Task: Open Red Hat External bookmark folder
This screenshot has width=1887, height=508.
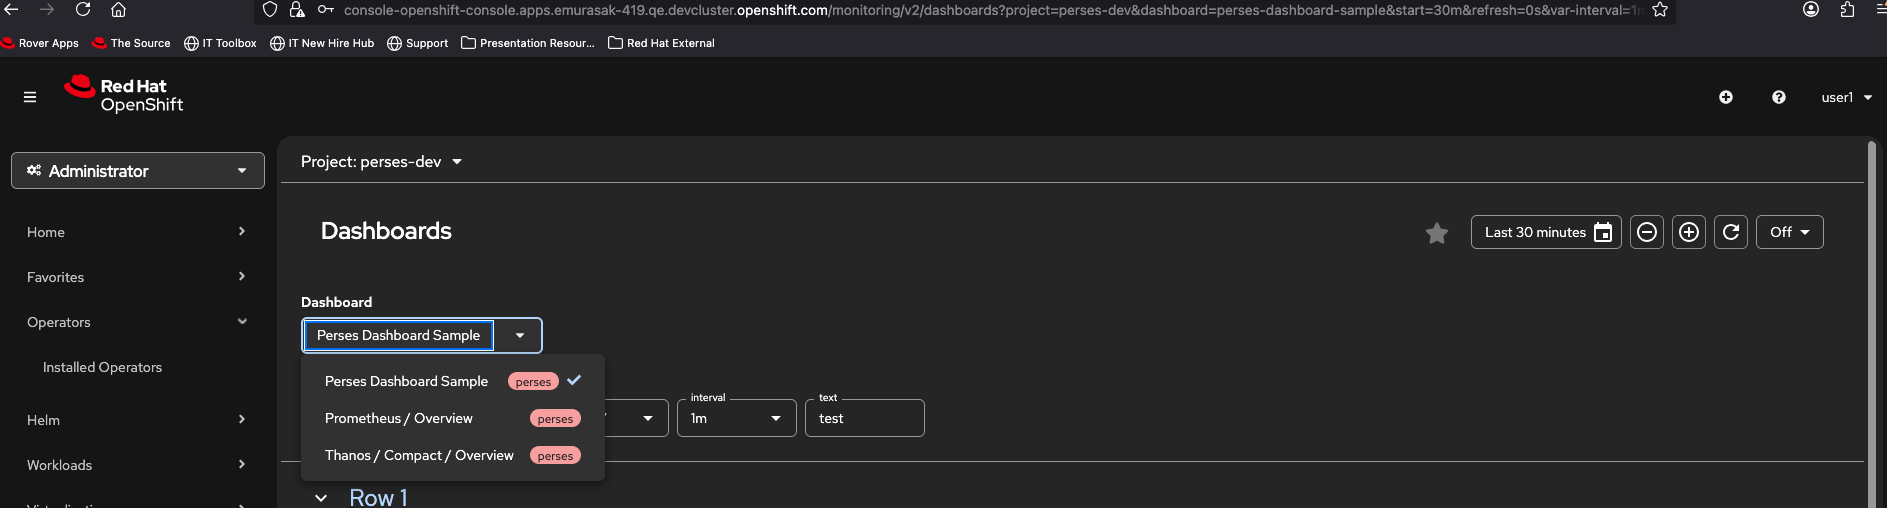Action: click(x=661, y=43)
